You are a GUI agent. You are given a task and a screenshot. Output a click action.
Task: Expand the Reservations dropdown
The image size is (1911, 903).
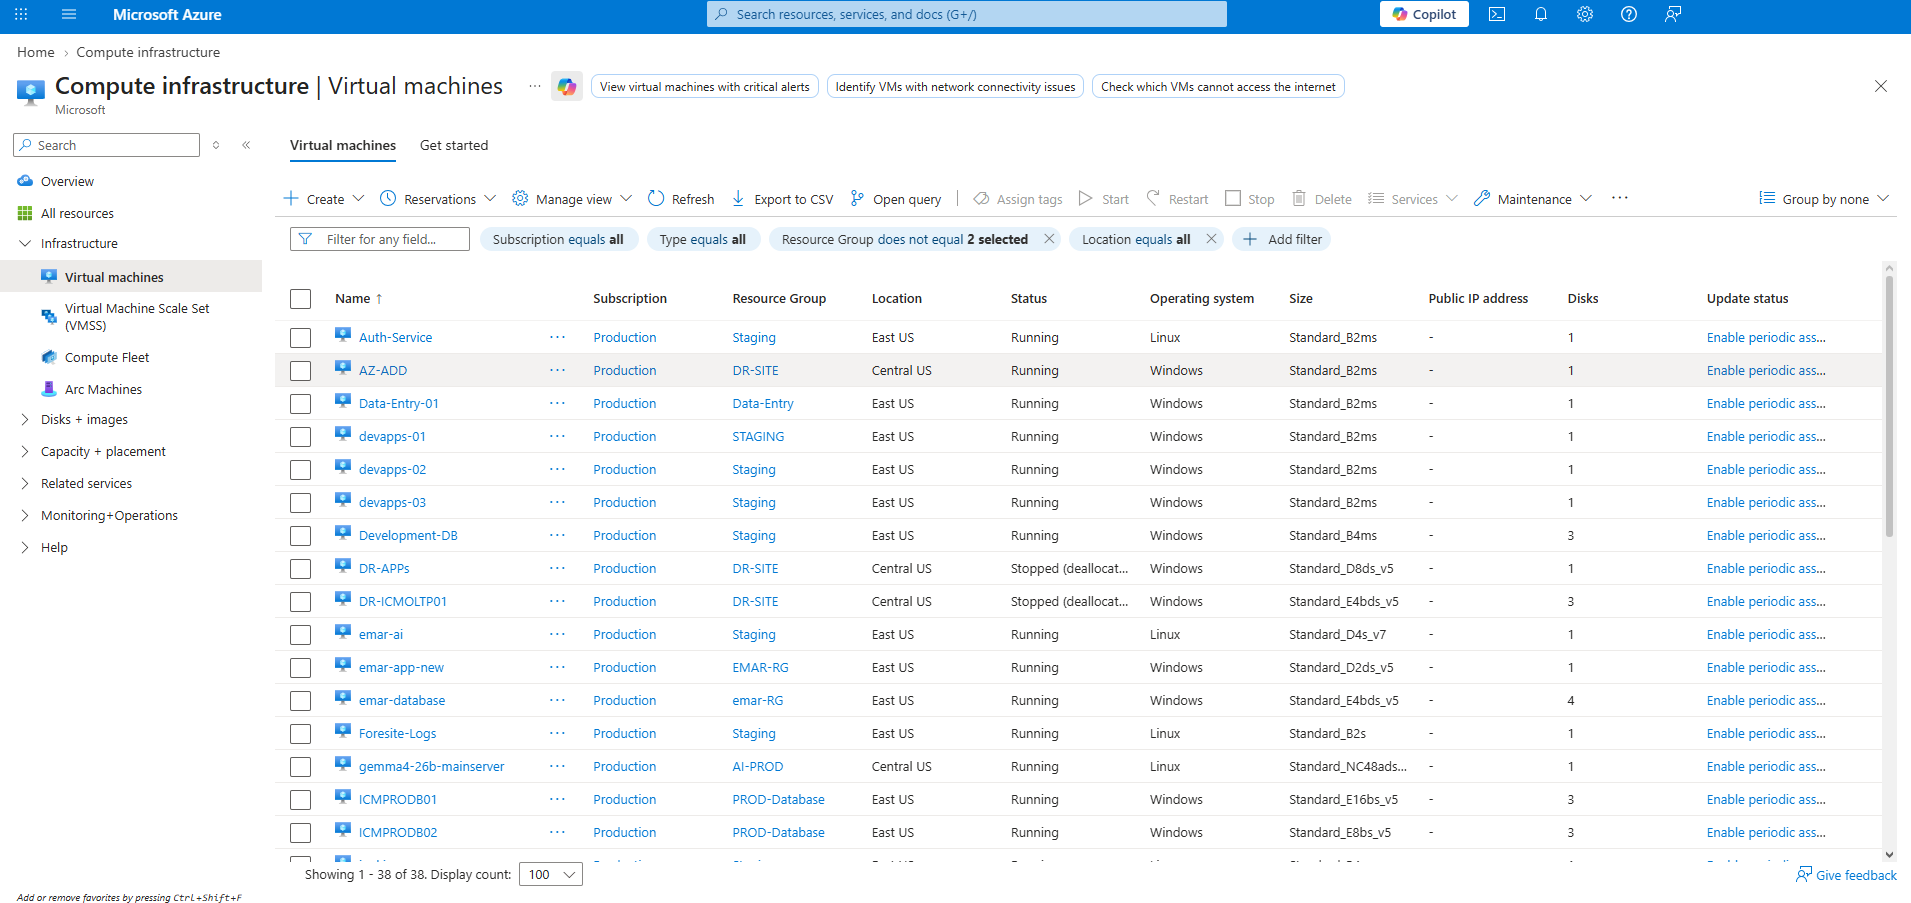pyautogui.click(x=438, y=199)
